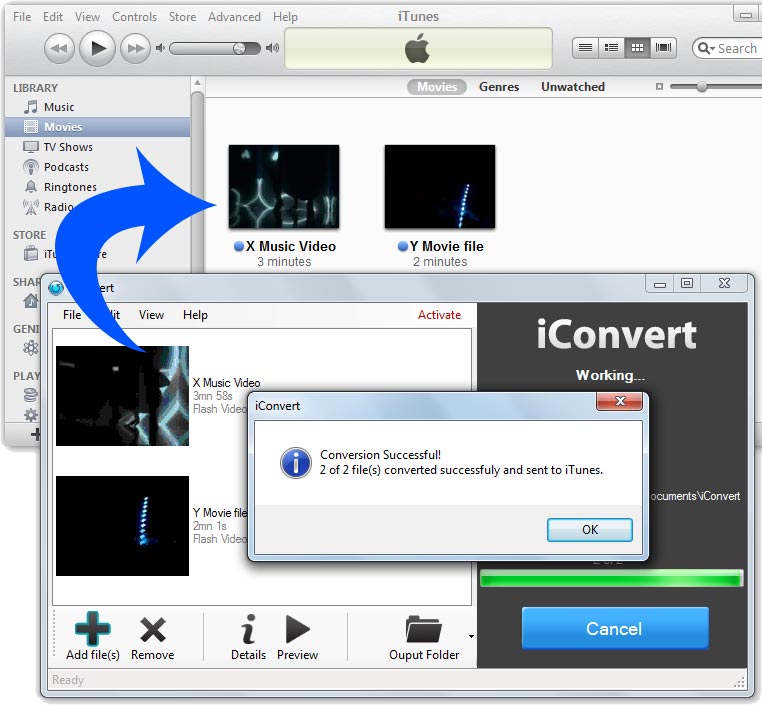
Task: Click the Genius atom icon in iTunes sidebar
Action: [31, 347]
